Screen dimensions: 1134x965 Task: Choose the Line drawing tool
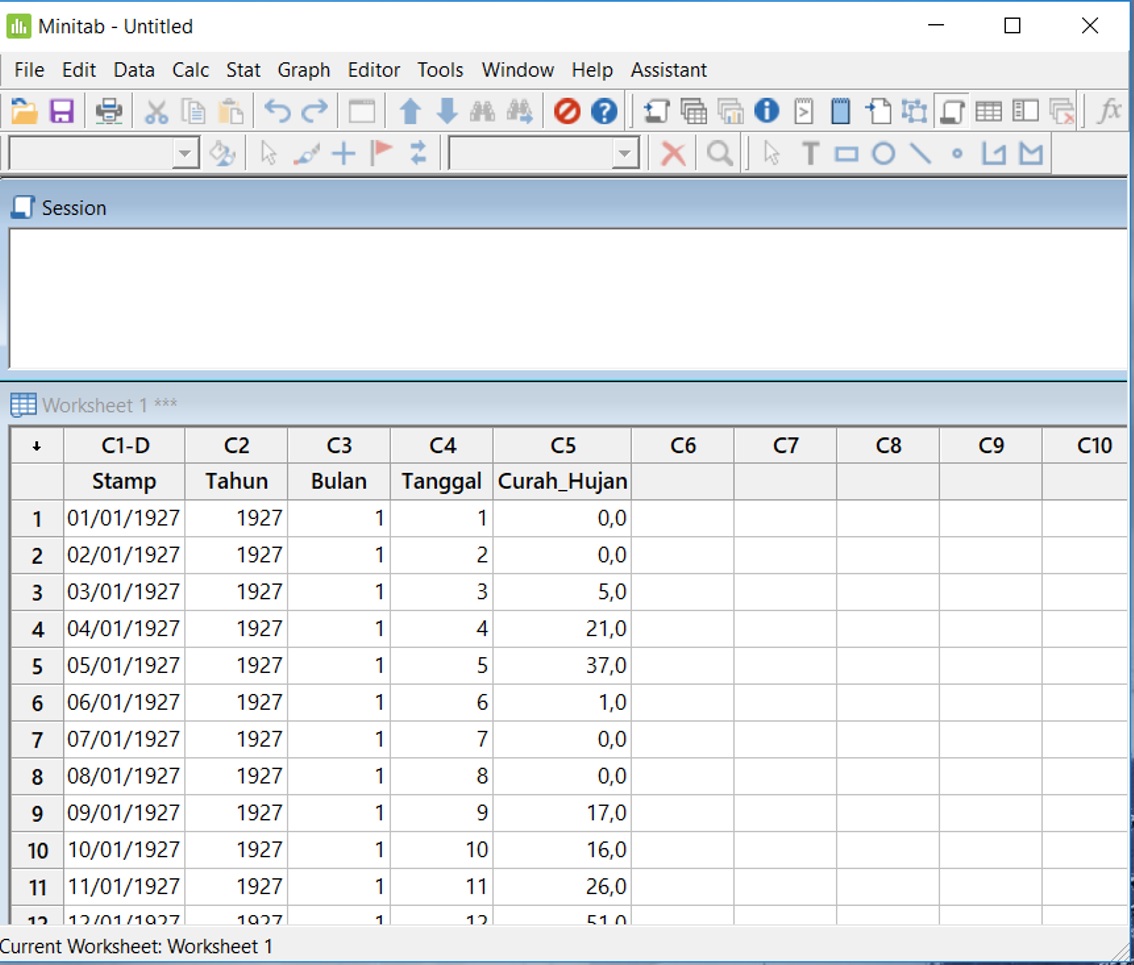921,153
